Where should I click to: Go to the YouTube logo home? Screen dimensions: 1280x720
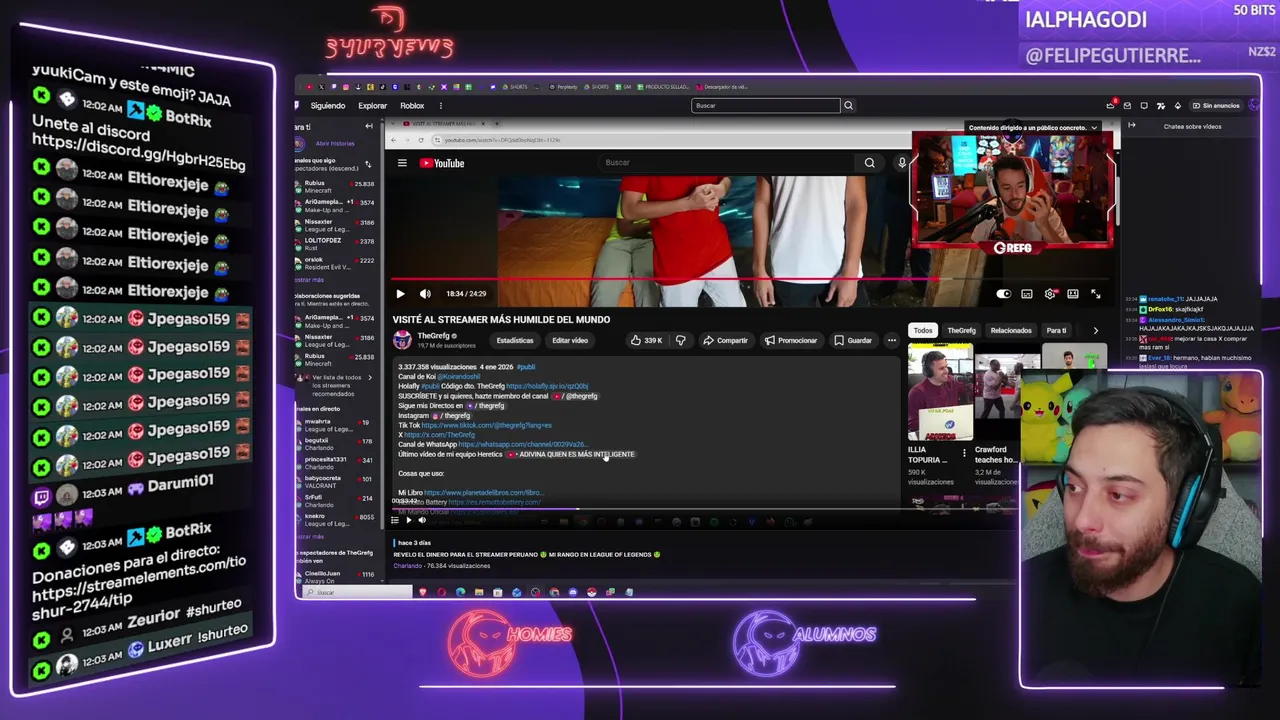442,163
